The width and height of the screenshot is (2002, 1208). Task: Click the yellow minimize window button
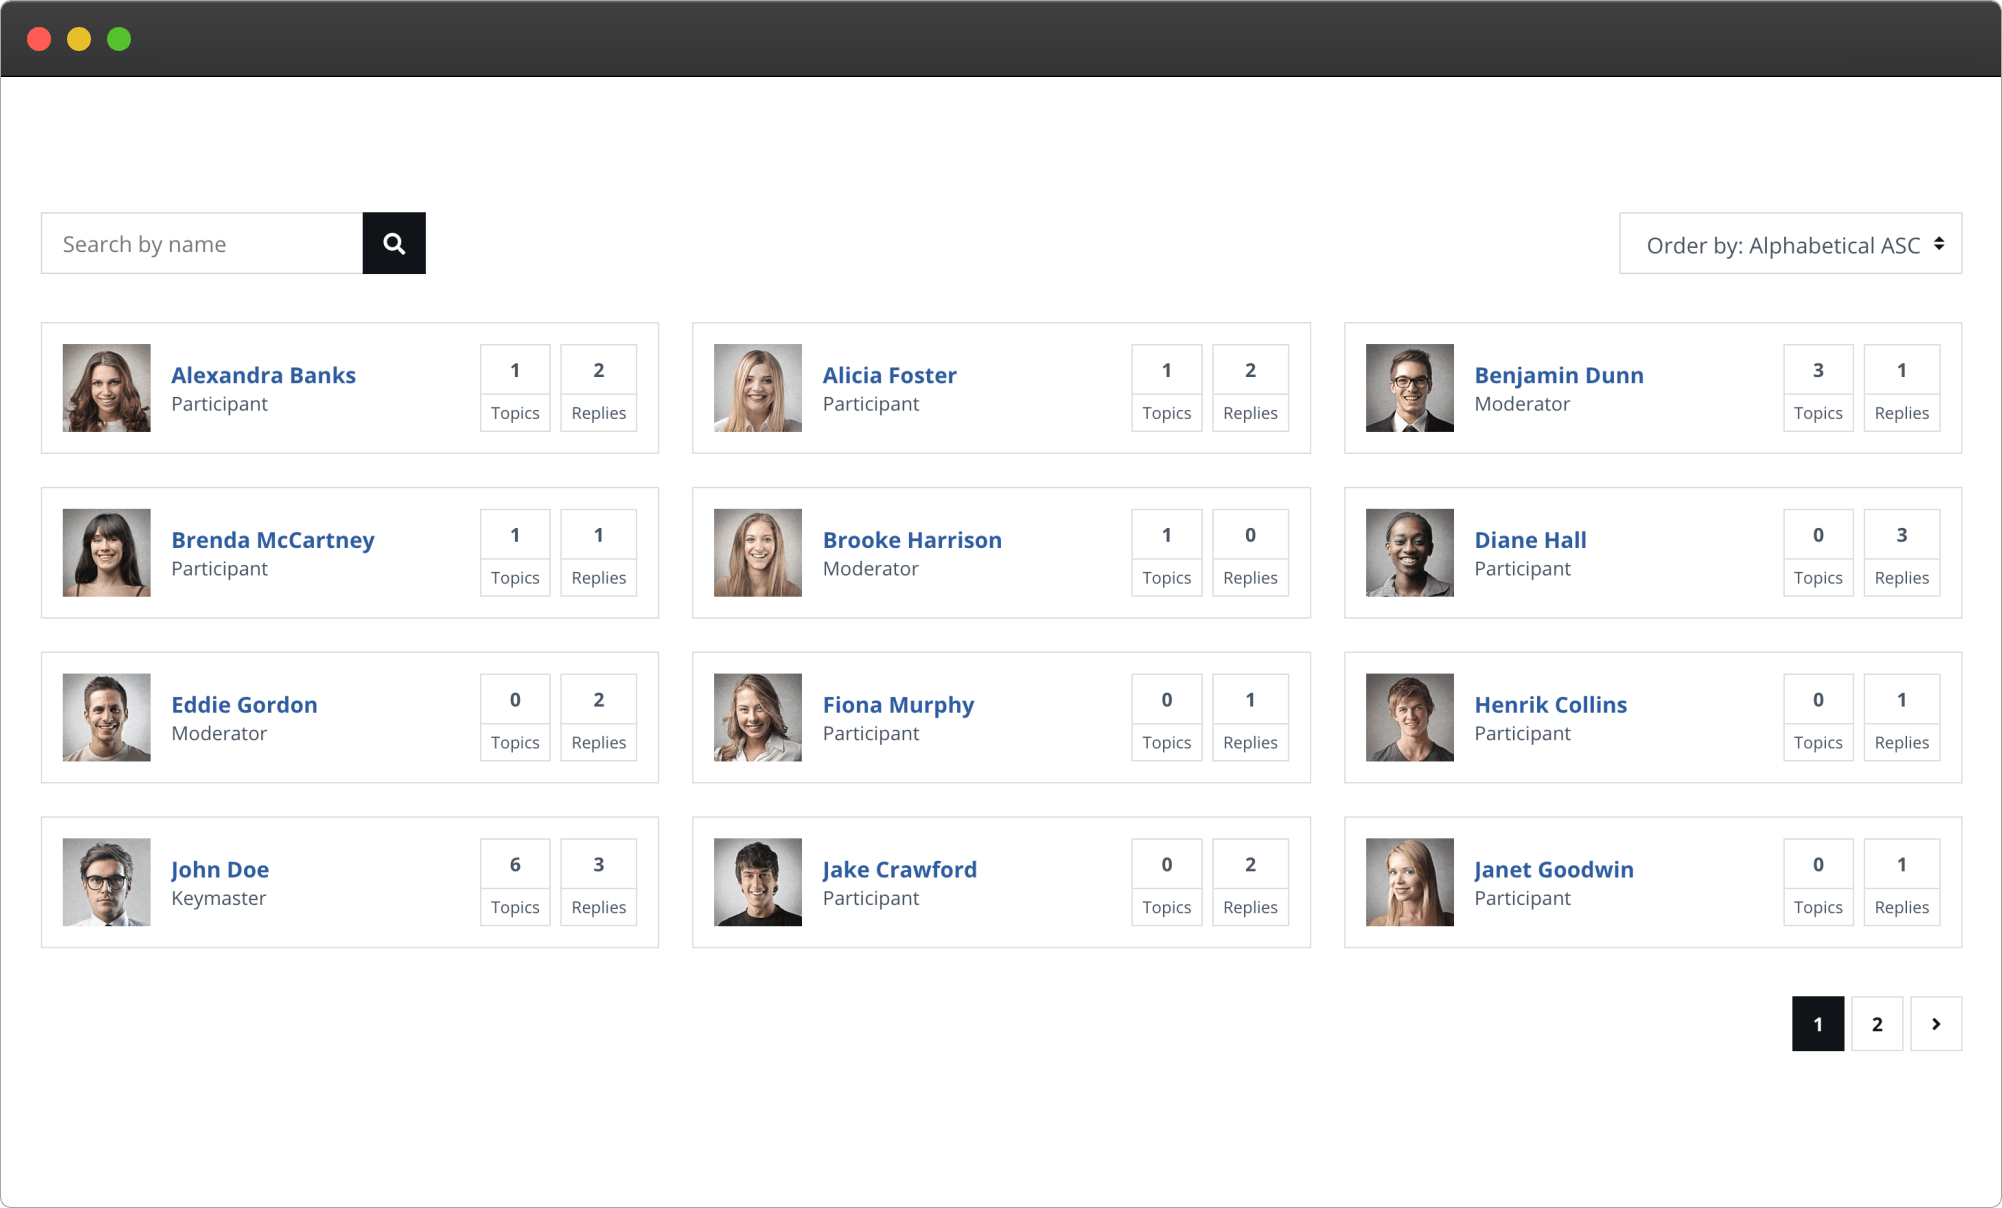[x=79, y=39]
